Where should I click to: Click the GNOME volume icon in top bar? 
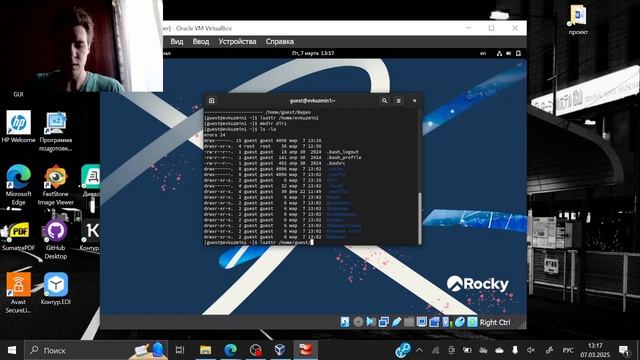[x=509, y=53]
